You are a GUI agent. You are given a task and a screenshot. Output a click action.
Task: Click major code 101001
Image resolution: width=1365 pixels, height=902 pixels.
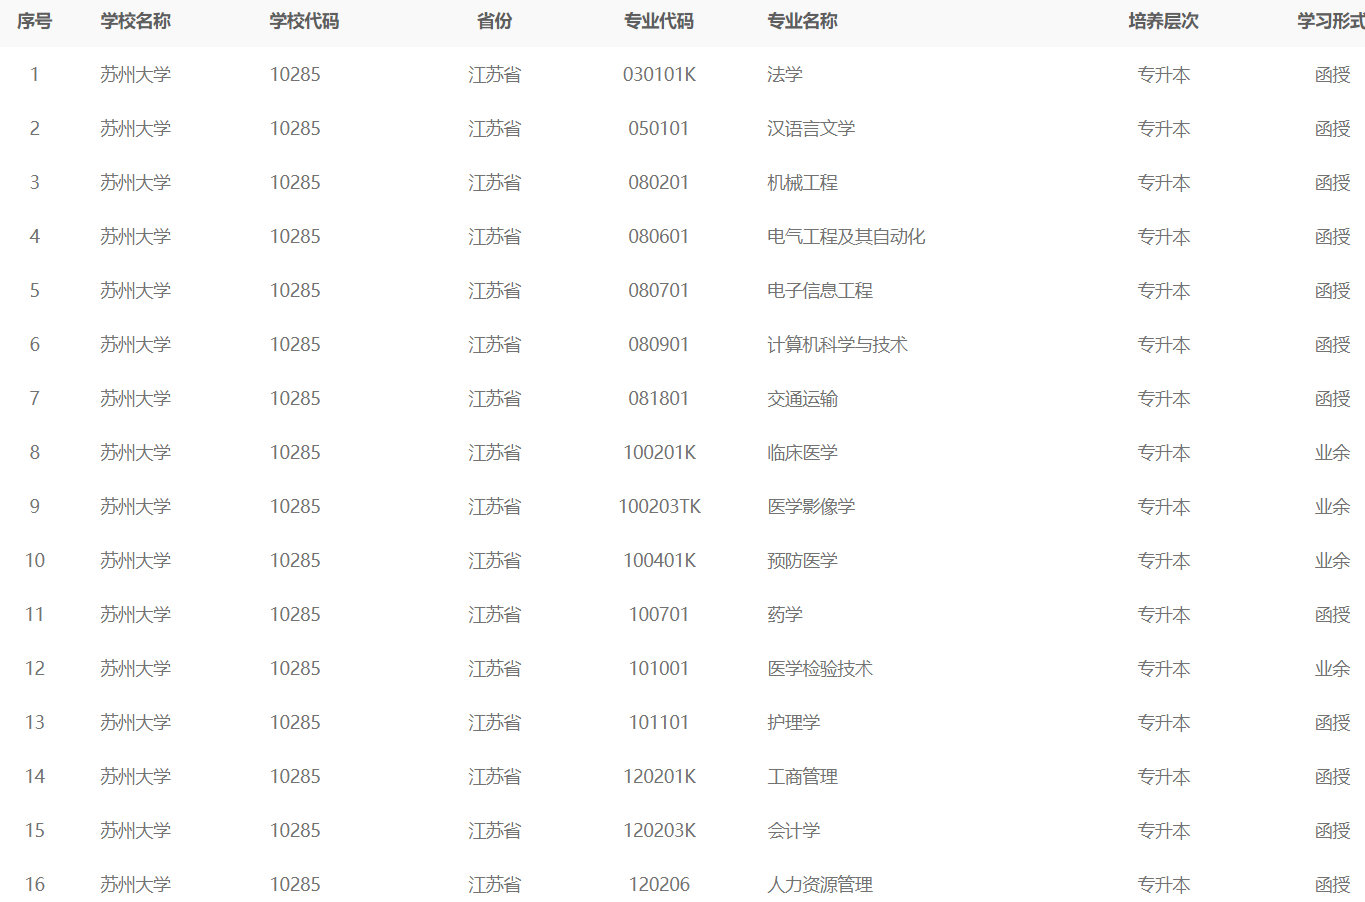pos(659,669)
